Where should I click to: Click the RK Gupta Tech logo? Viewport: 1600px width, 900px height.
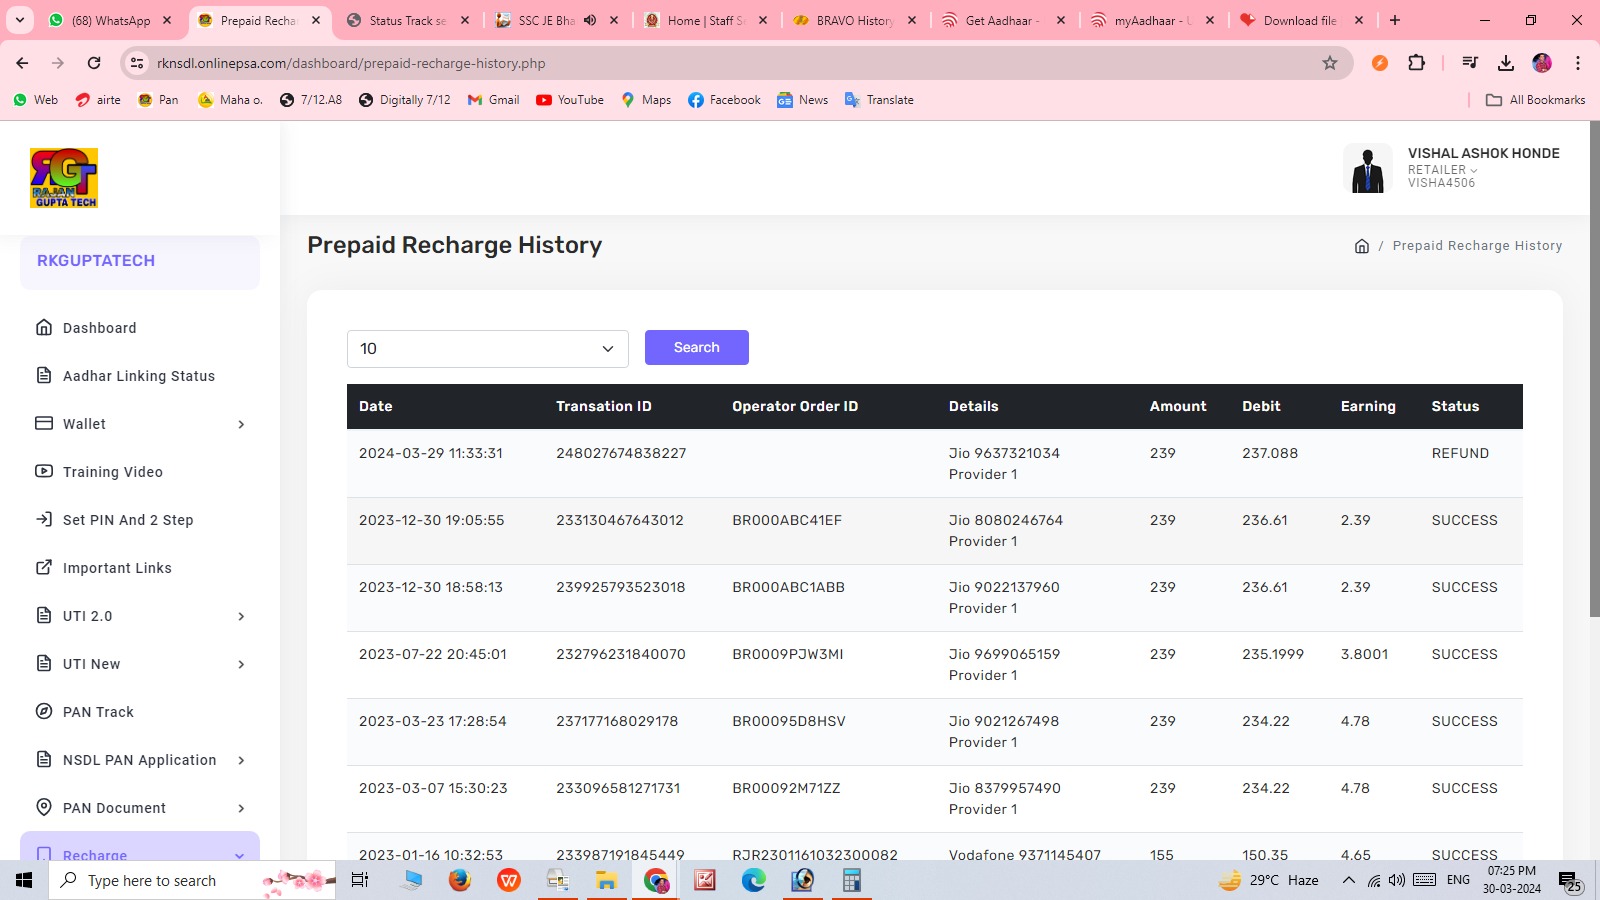tap(64, 178)
